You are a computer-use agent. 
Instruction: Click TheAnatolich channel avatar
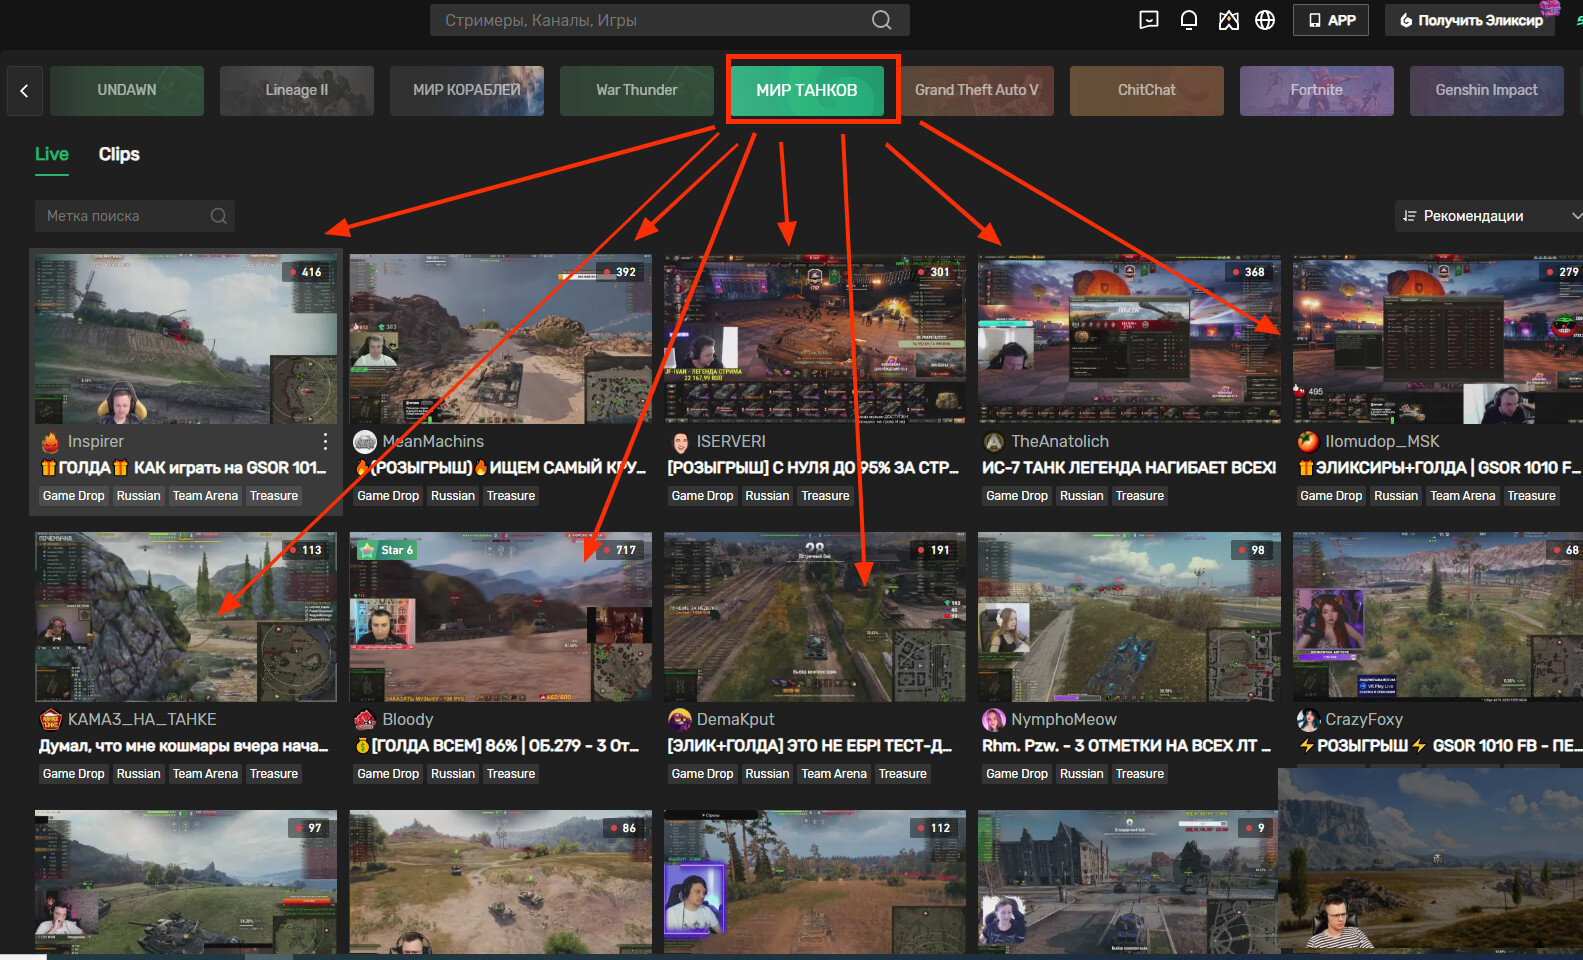point(994,441)
